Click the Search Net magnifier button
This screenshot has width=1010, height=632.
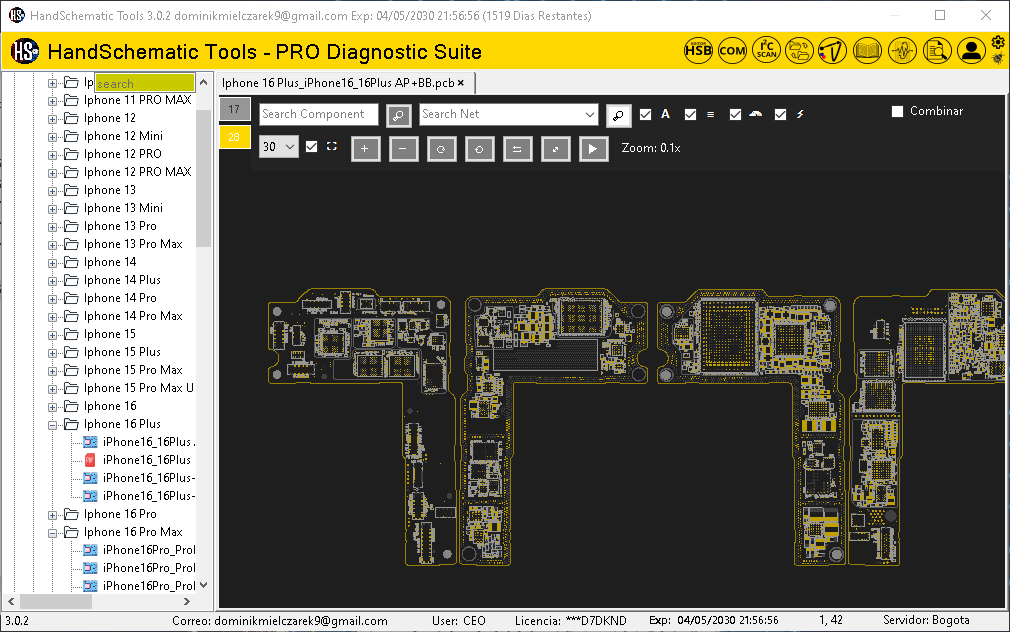(618, 115)
